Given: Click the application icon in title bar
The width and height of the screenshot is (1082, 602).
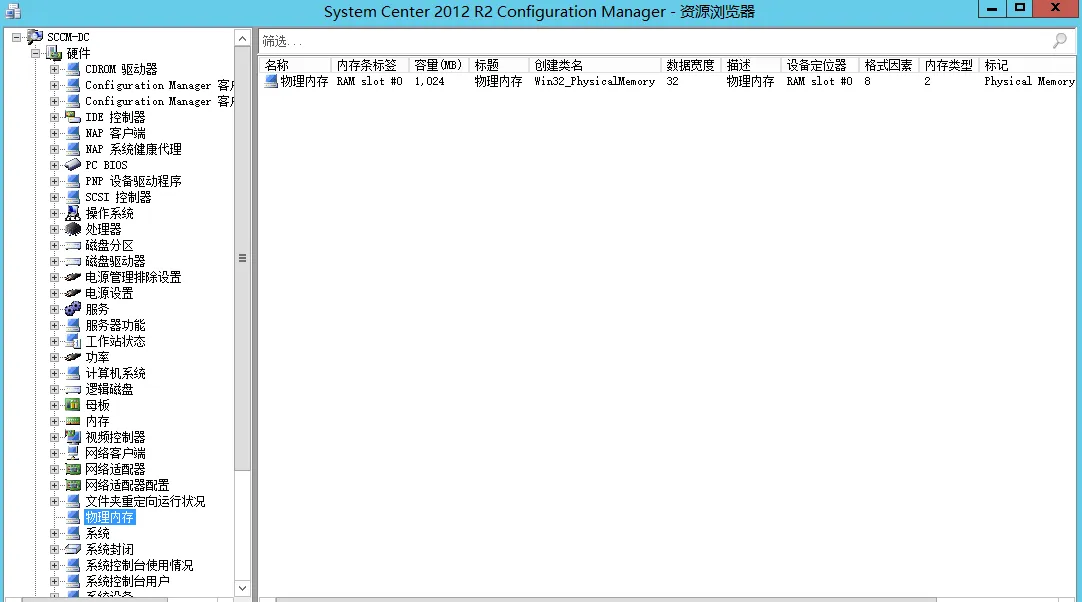Looking at the screenshot, I should pyautogui.click(x=13, y=12).
